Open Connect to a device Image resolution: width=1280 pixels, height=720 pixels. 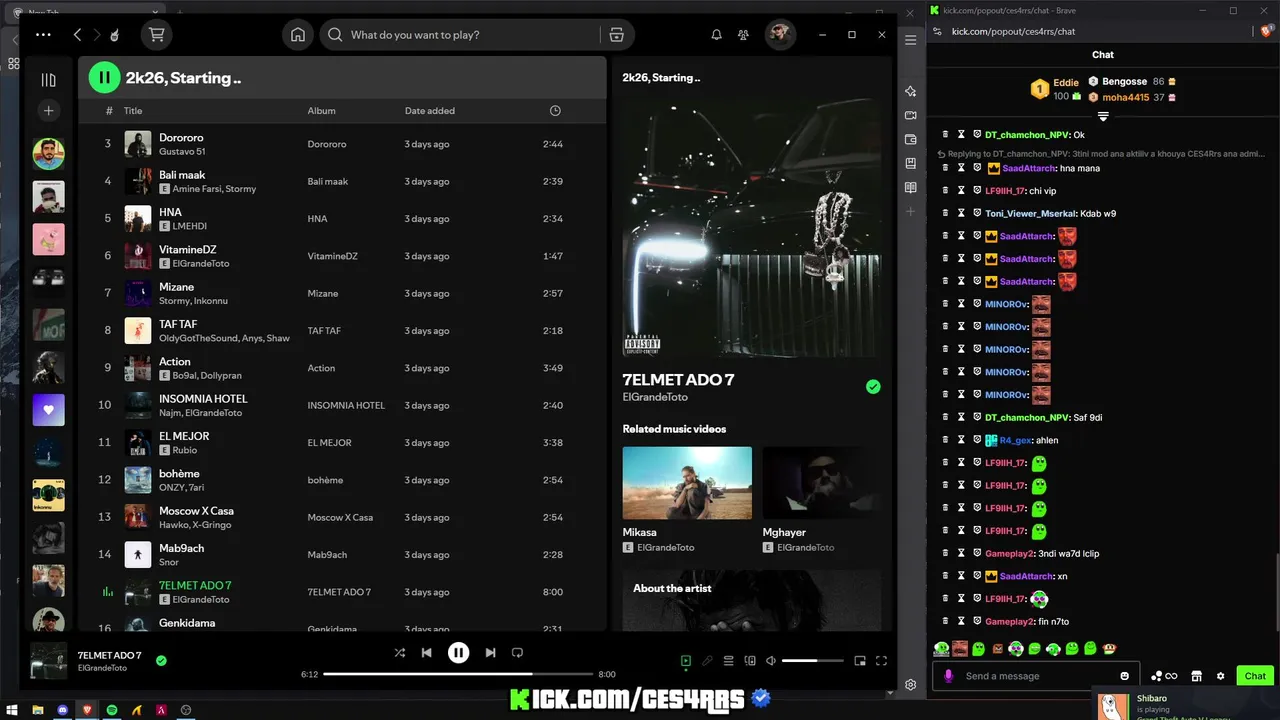tap(749, 661)
